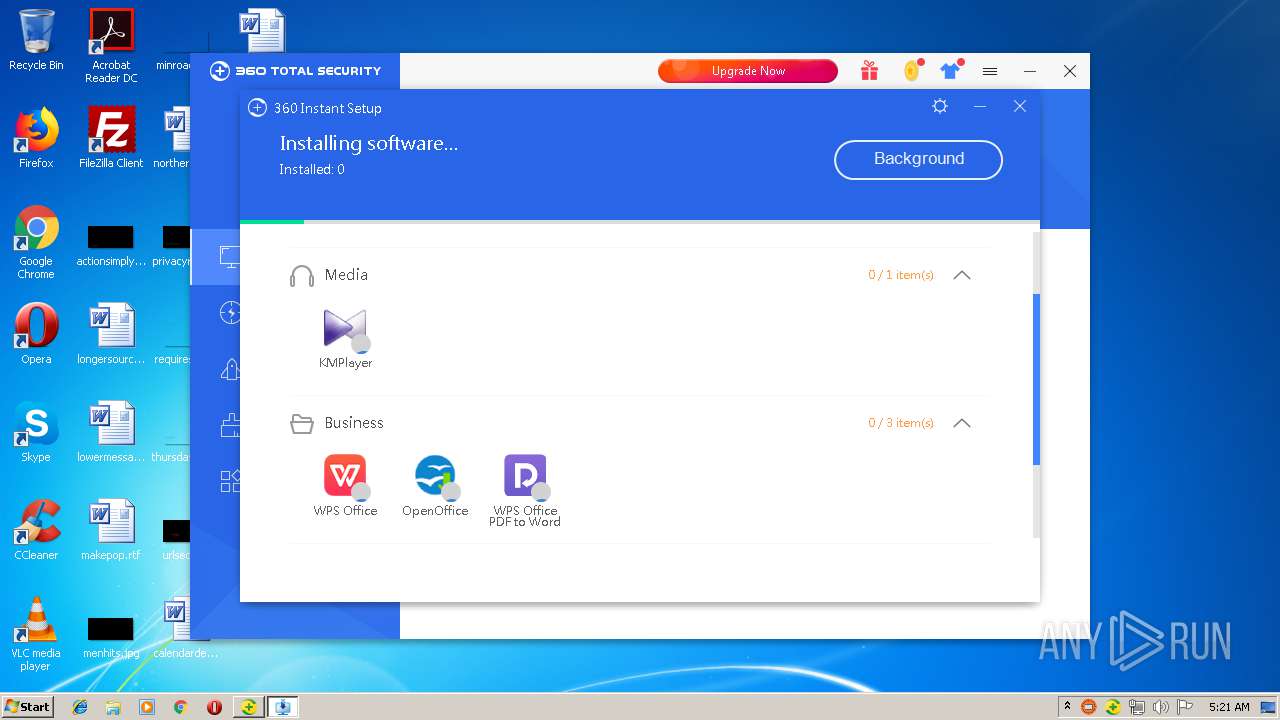Open makepop.rtf document on desktop

pos(111,530)
